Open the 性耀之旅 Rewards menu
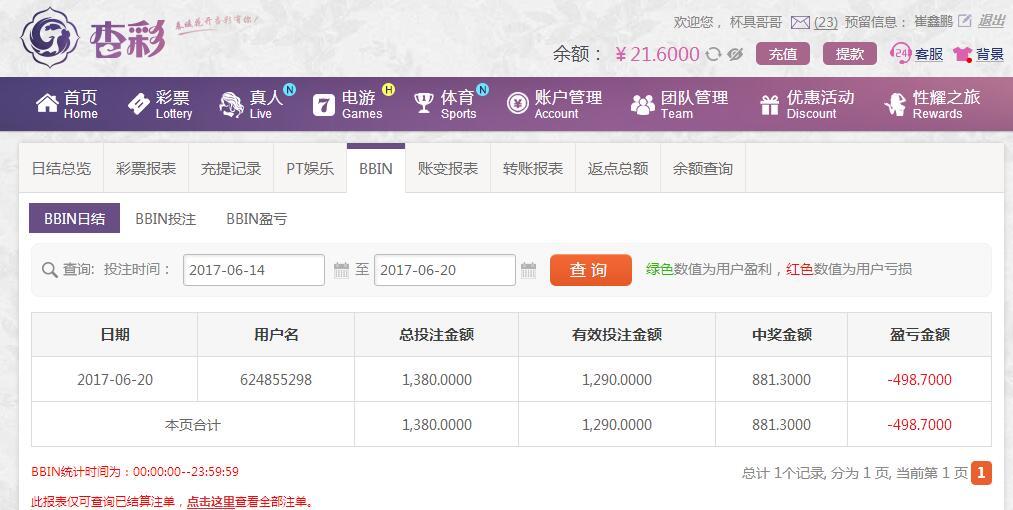 pos(932,104)
